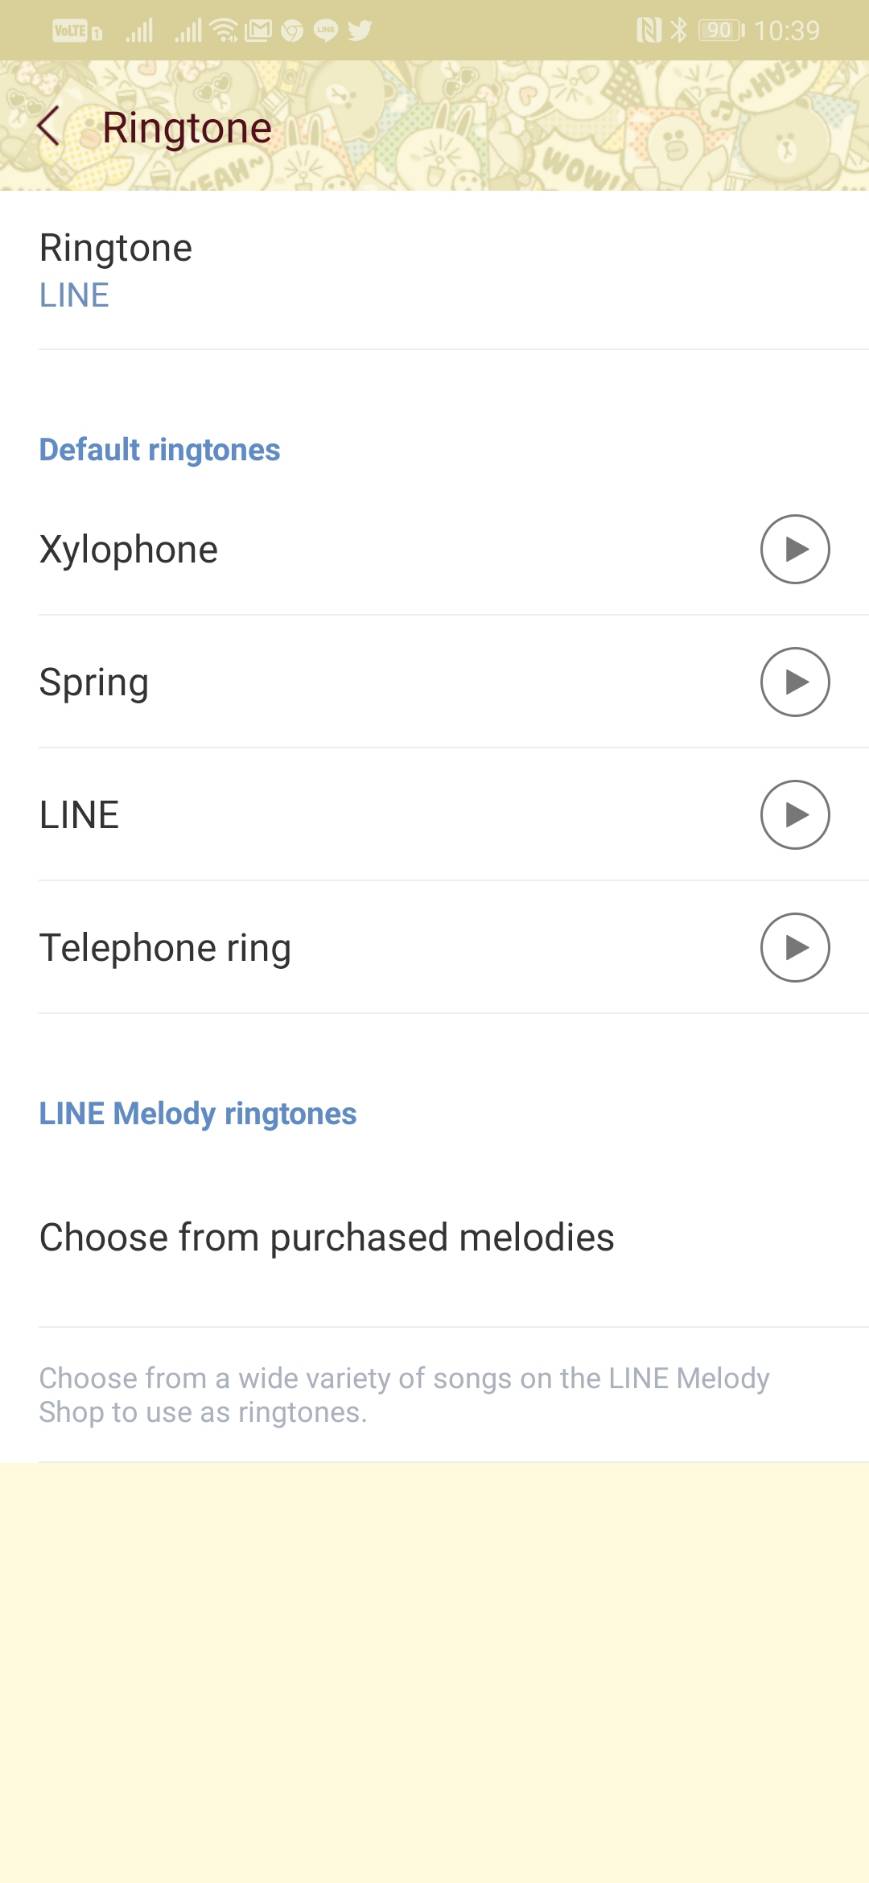Play the Spring ringtone preview
The image size is (869, 1883).
click(x=794, y=682)
